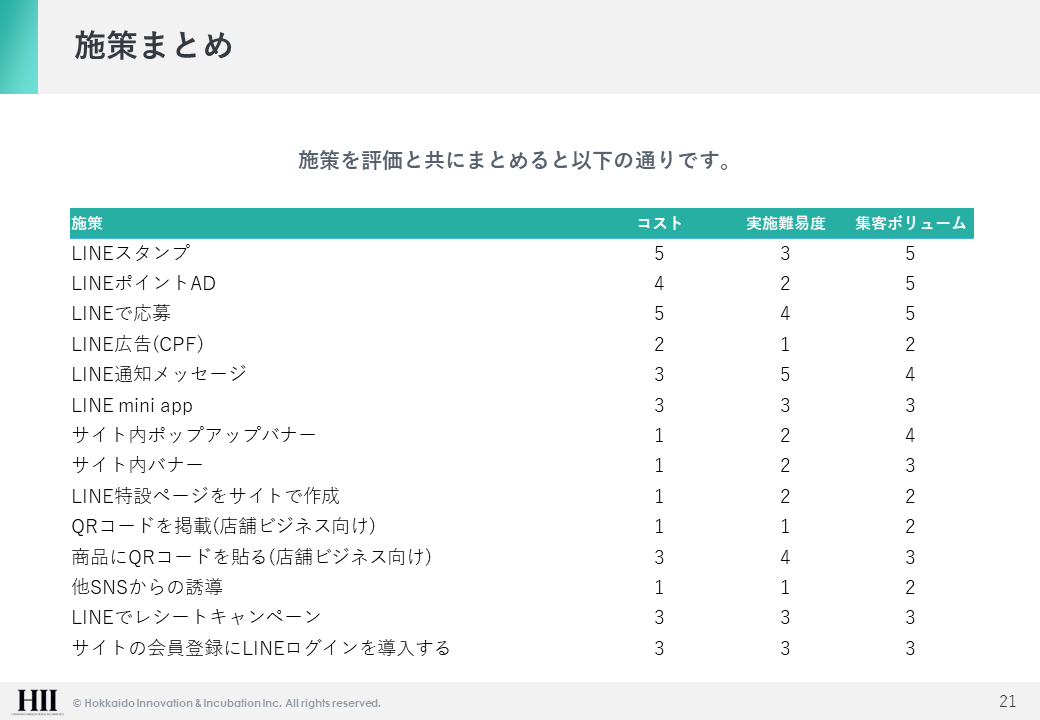Click the Hokkaido Innovation & Incubation copyright text

[226, 703]
